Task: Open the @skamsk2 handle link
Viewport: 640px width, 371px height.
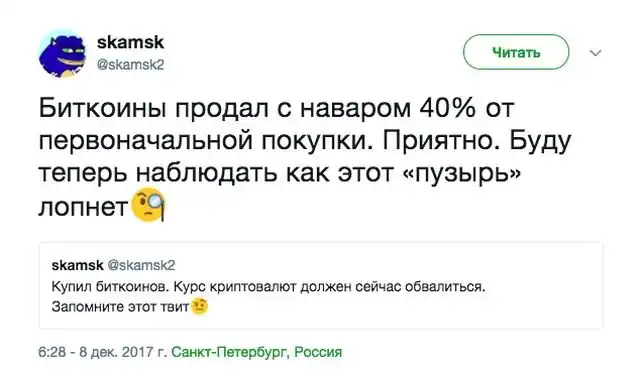Action: [x=130, y=64]
